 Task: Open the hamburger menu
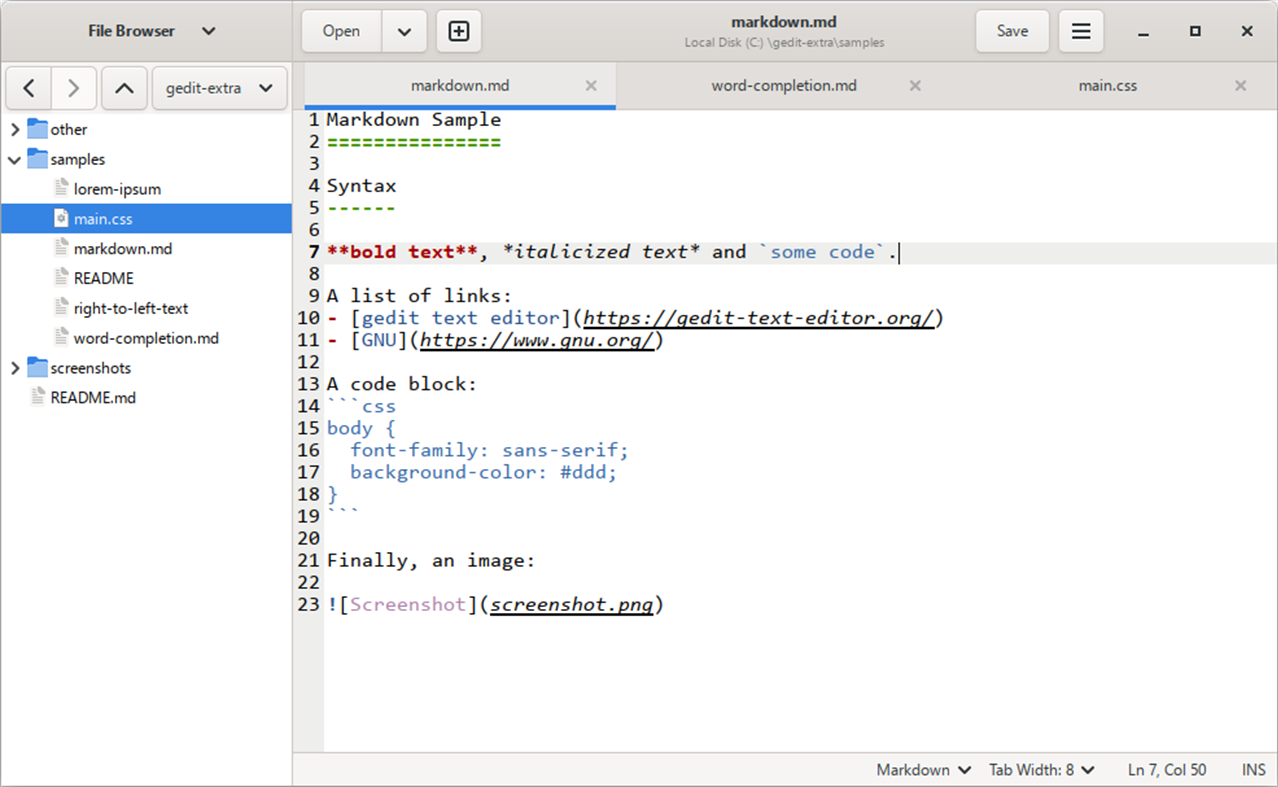click(1080, 31)
